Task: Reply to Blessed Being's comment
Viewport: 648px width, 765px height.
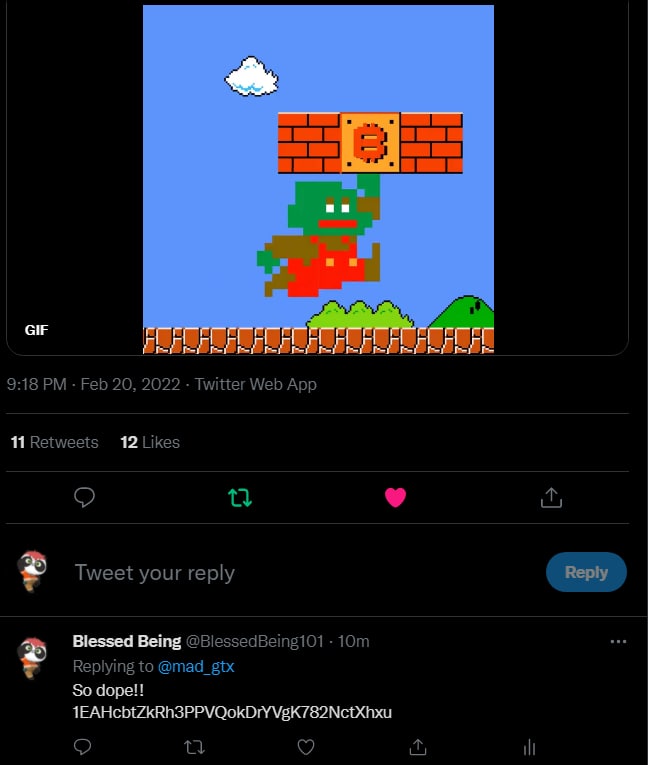Action: [84, 746]
